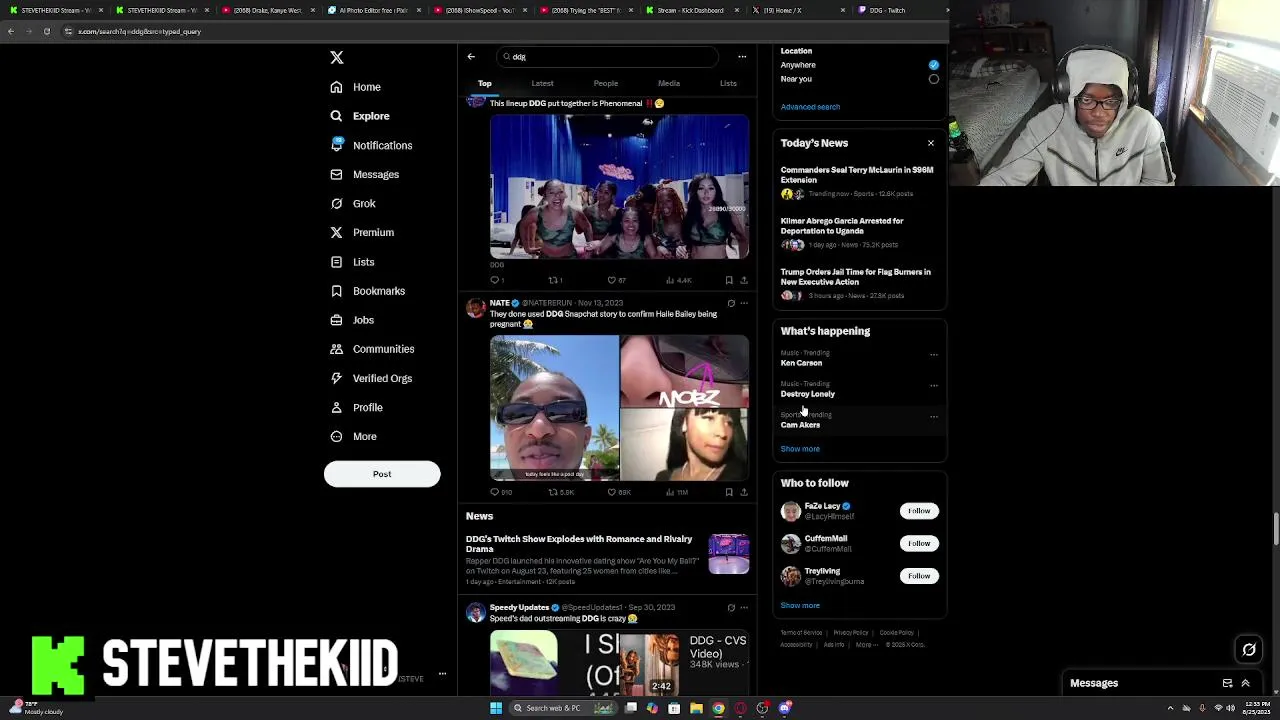Click Grok icon on the NATE post
The height and width of the screenshot is (720, 1280).
pyautogui.click(x=731, y=303)
